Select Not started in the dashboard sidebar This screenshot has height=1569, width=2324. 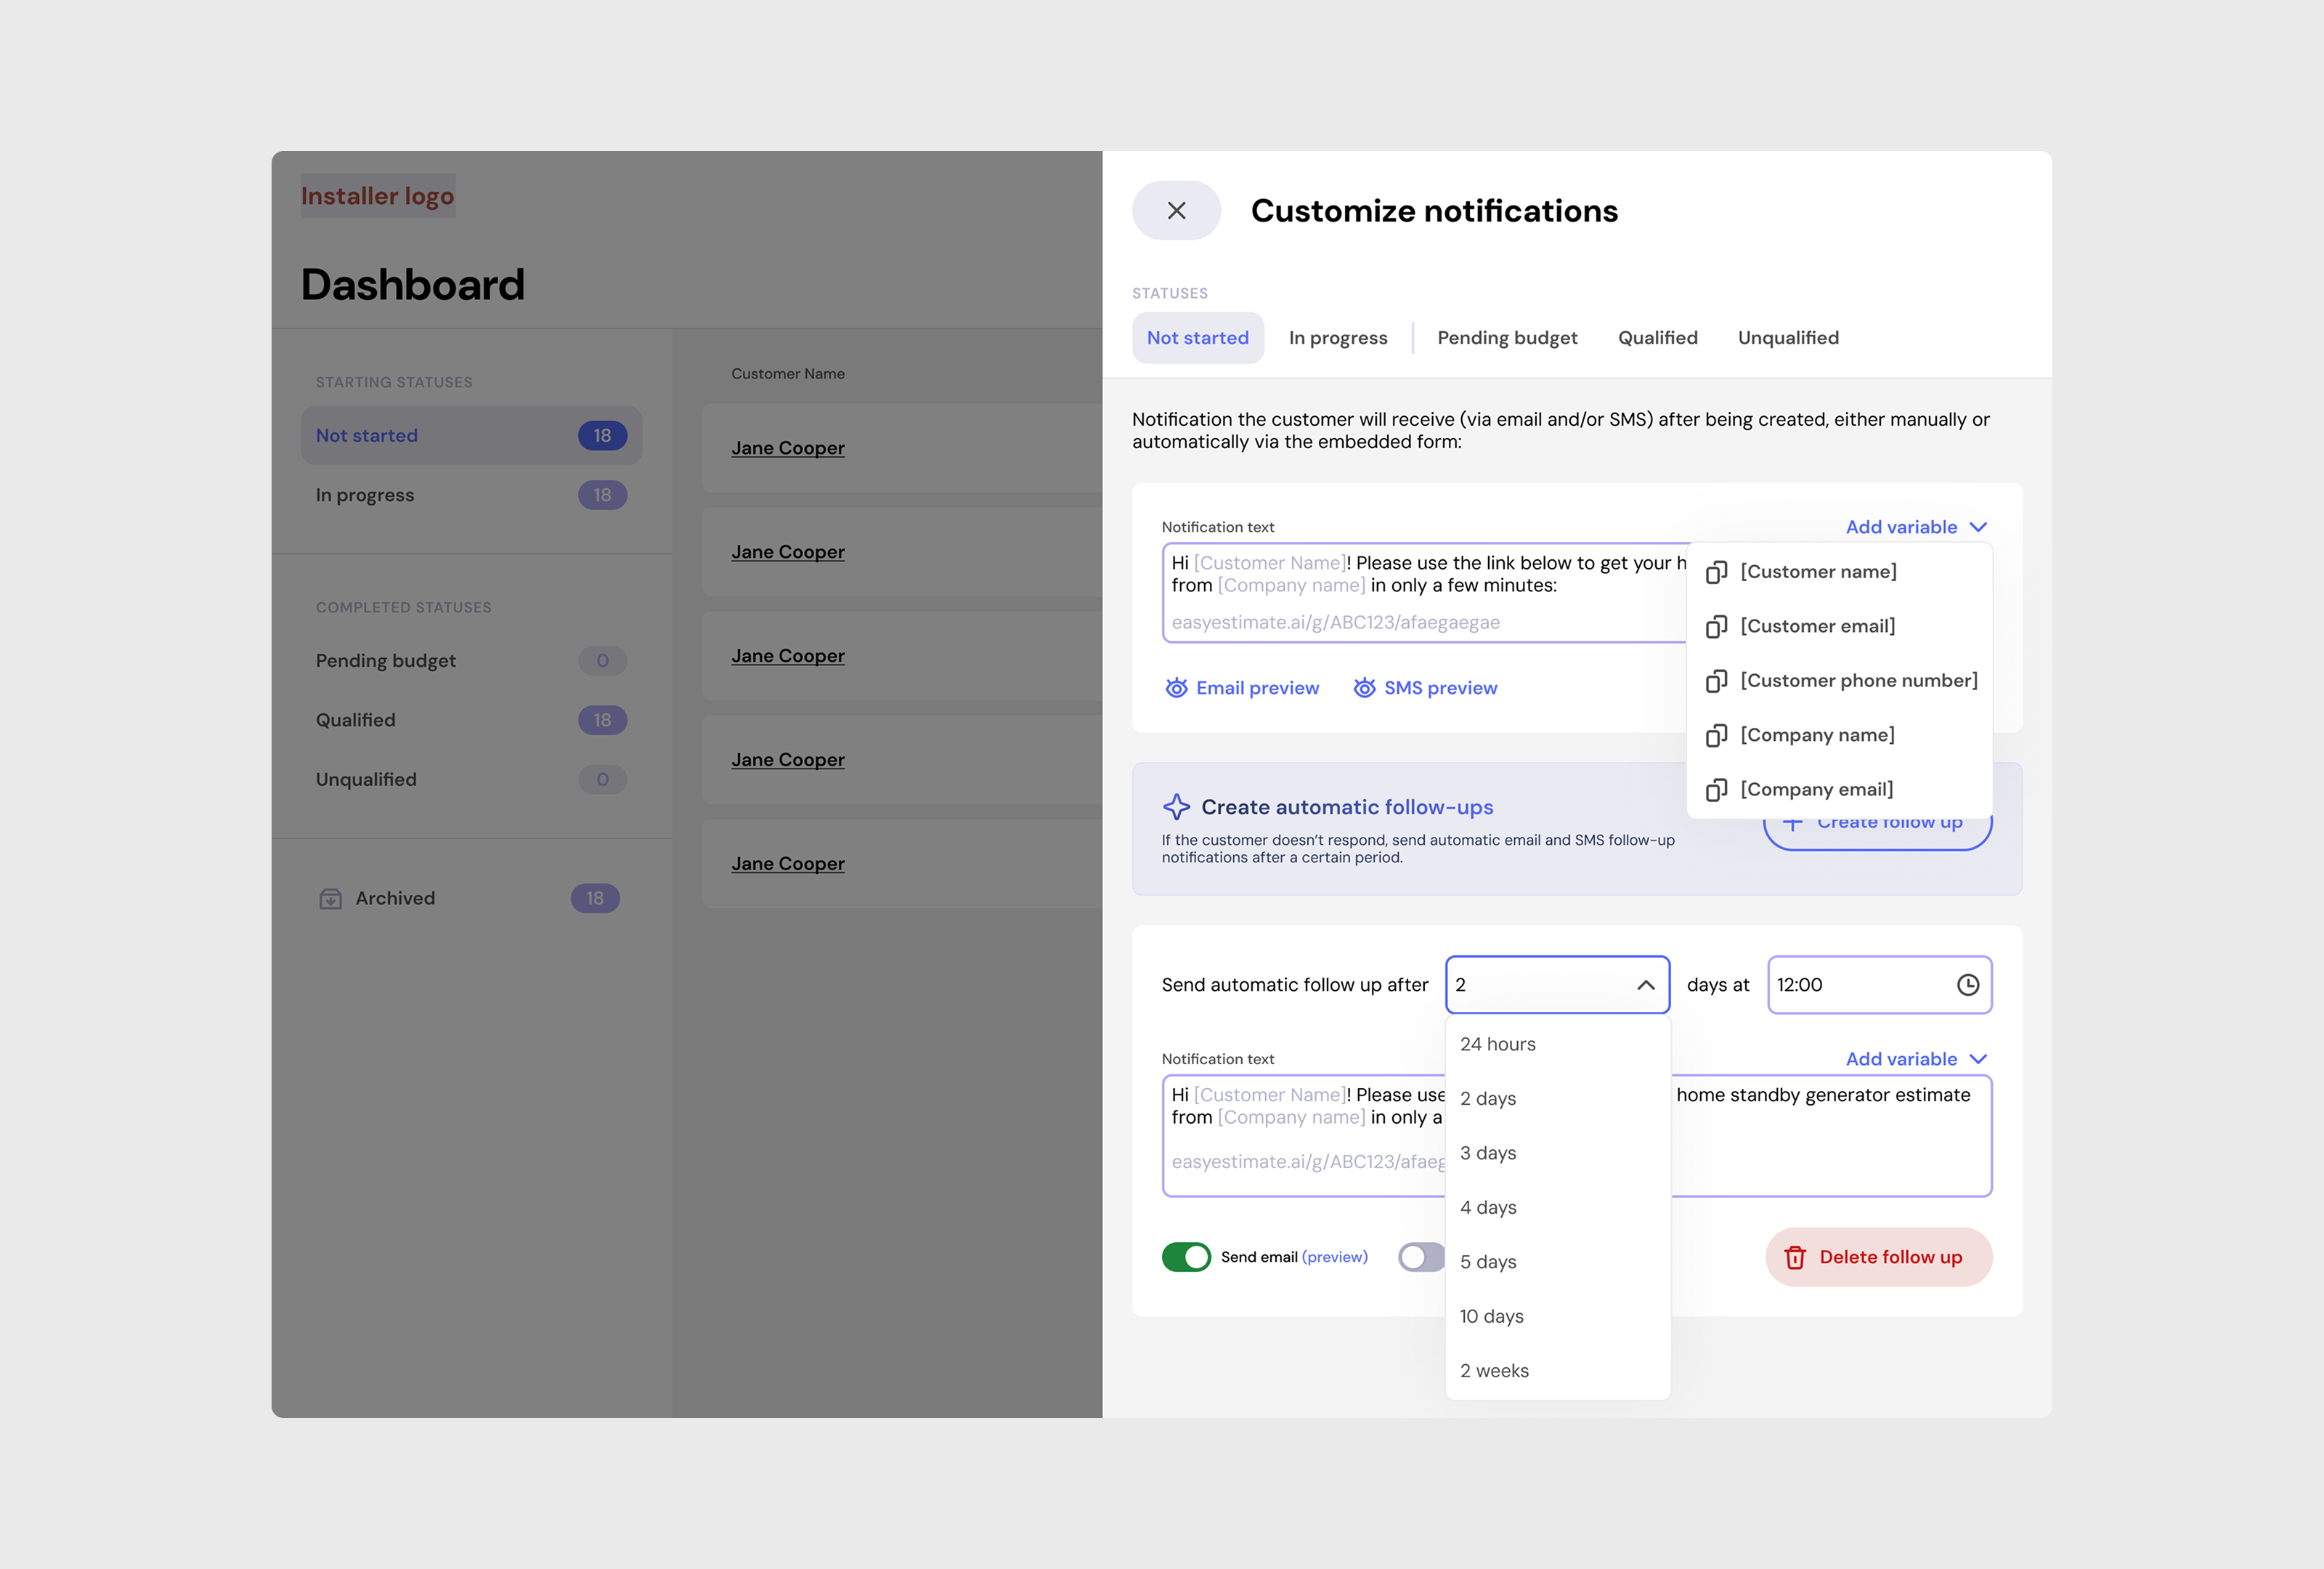point(471,436)
